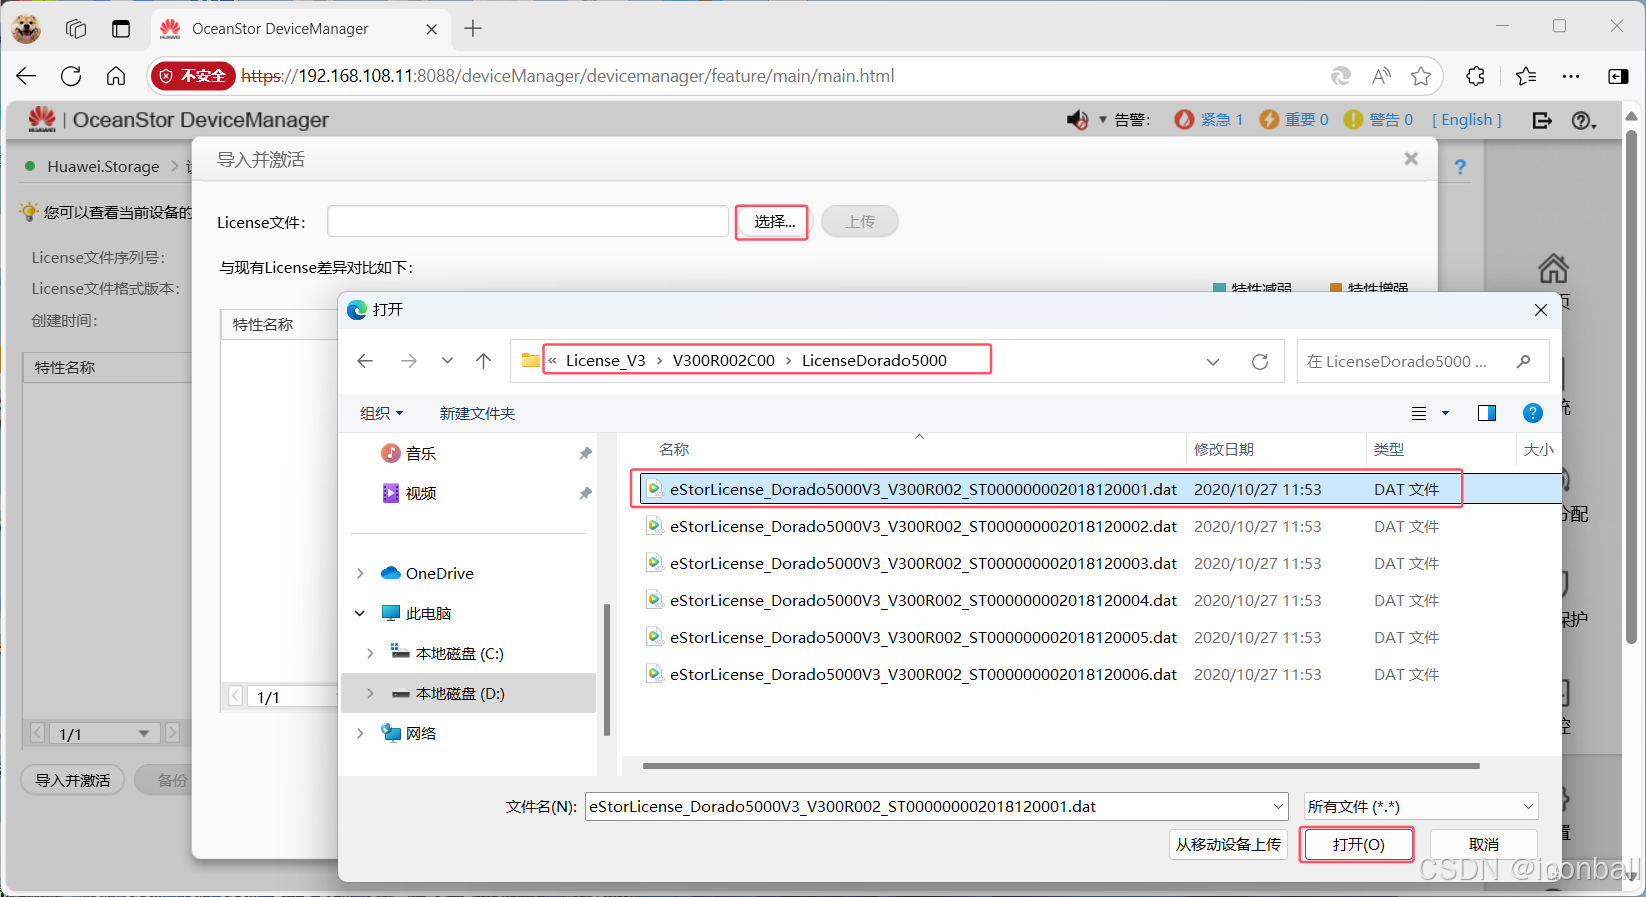Click the home icon in right sidebar
Viewport: 1646px width, 897px height.
coord(1553,268)
